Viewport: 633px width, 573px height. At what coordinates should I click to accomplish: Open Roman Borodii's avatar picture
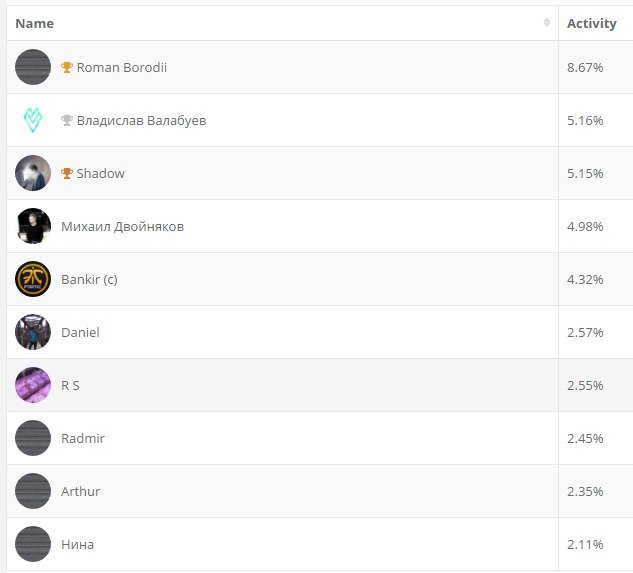(x=33, y=67)
